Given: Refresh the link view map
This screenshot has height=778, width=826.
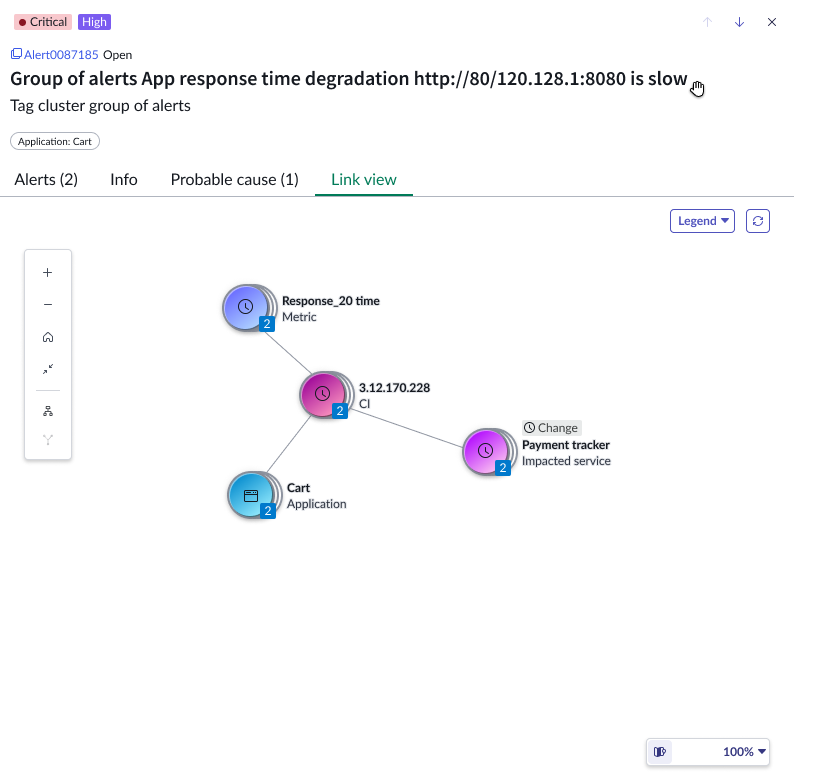Looking at the screenshot, I should point(758,221).
